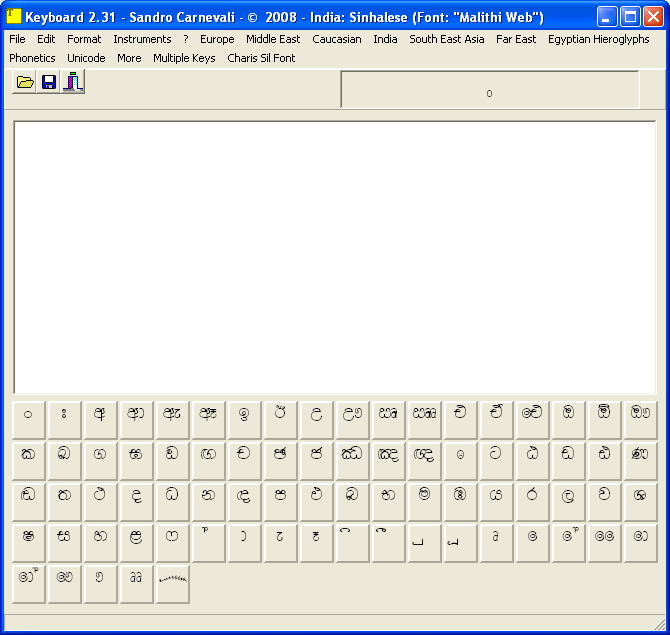This screenshot has height=635, width=670.
Task: Open the South East Asia menu
Action: point(447,39)
